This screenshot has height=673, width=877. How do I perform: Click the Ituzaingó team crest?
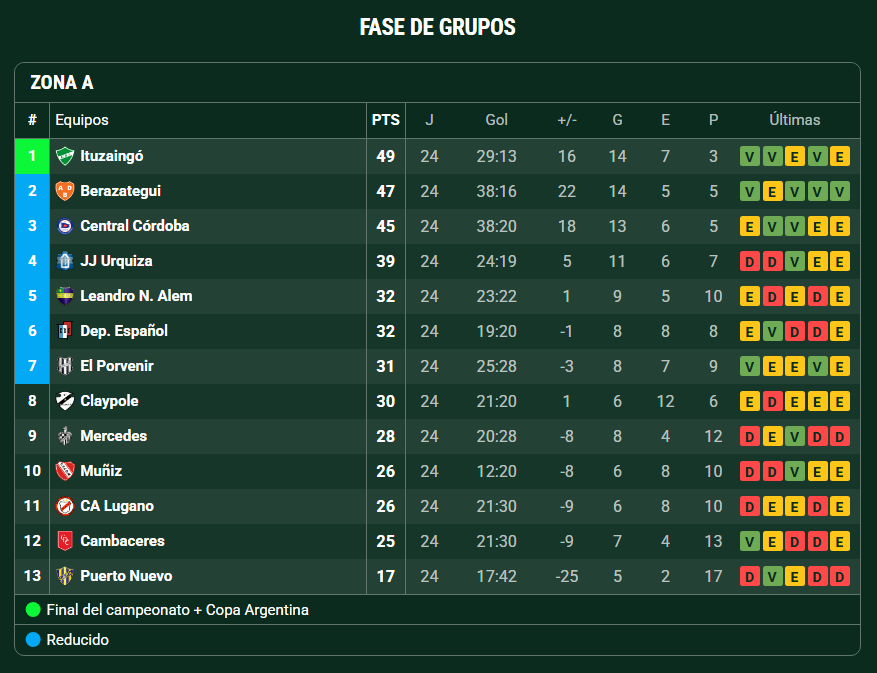[x=65, y=156]
